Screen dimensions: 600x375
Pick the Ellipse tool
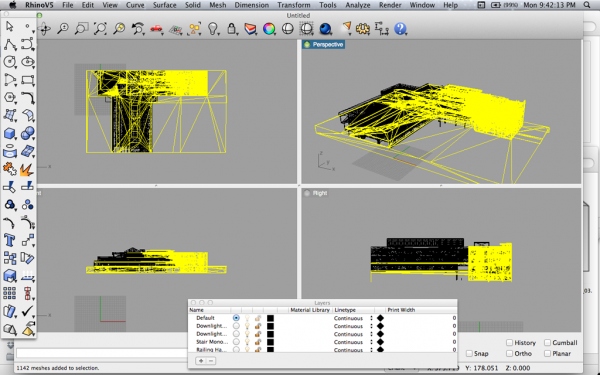tap(28, 62)
